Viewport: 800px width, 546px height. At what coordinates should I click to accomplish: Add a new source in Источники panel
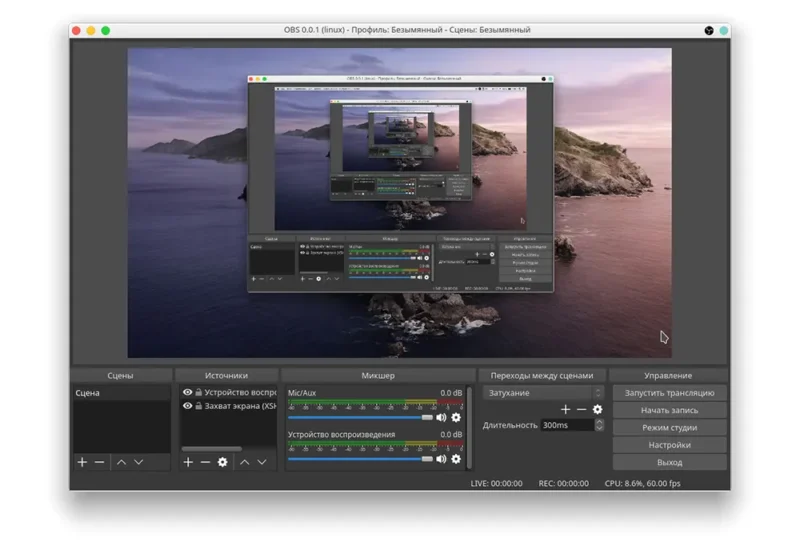point(188,462)
